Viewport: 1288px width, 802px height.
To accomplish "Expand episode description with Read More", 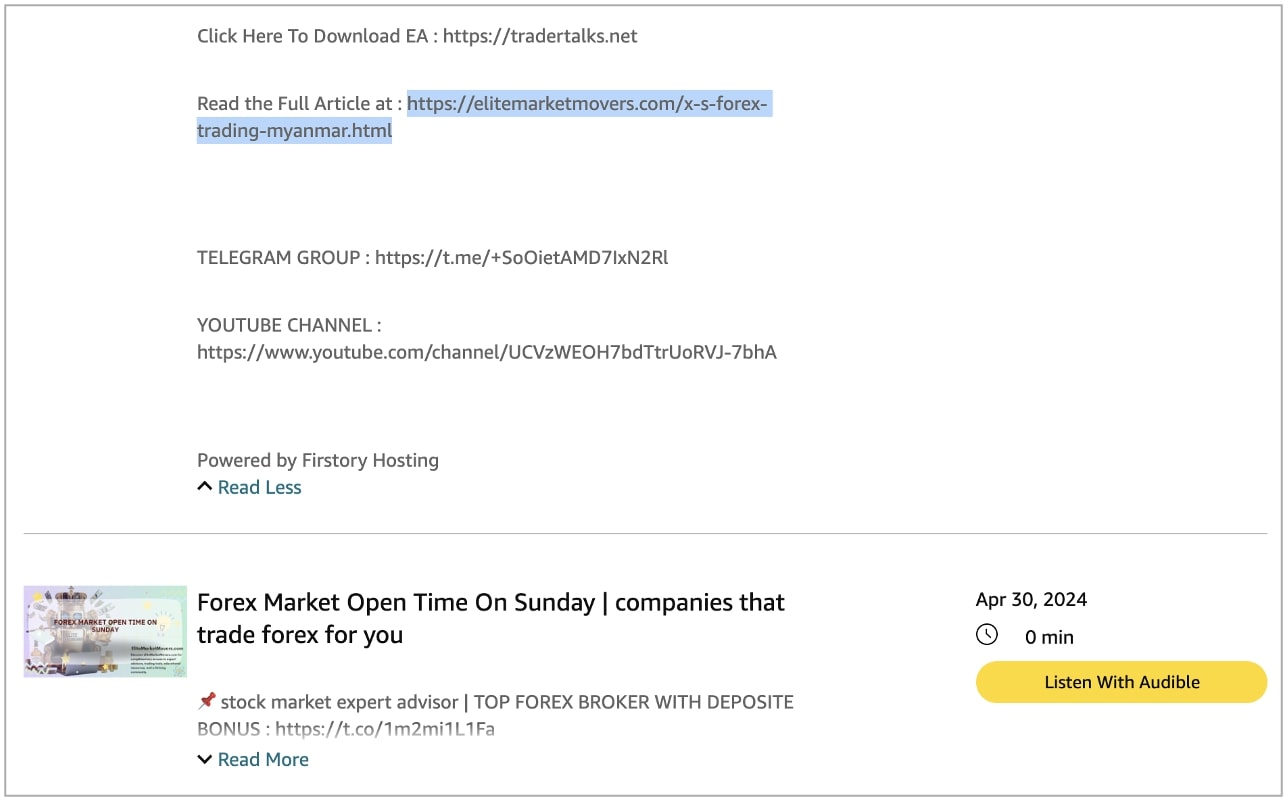I will click(x=263, y=759).
